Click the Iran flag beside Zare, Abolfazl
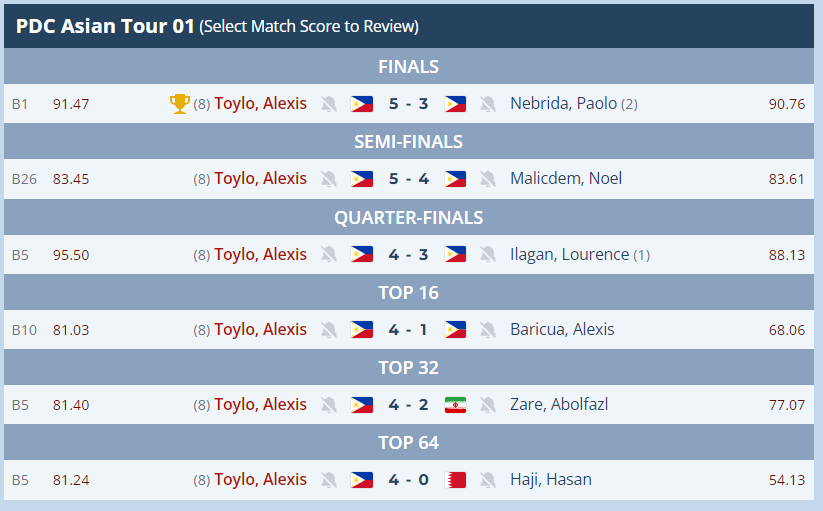This screenshot has width=823, height=511. pyautogui.click(x=455, y=405)
